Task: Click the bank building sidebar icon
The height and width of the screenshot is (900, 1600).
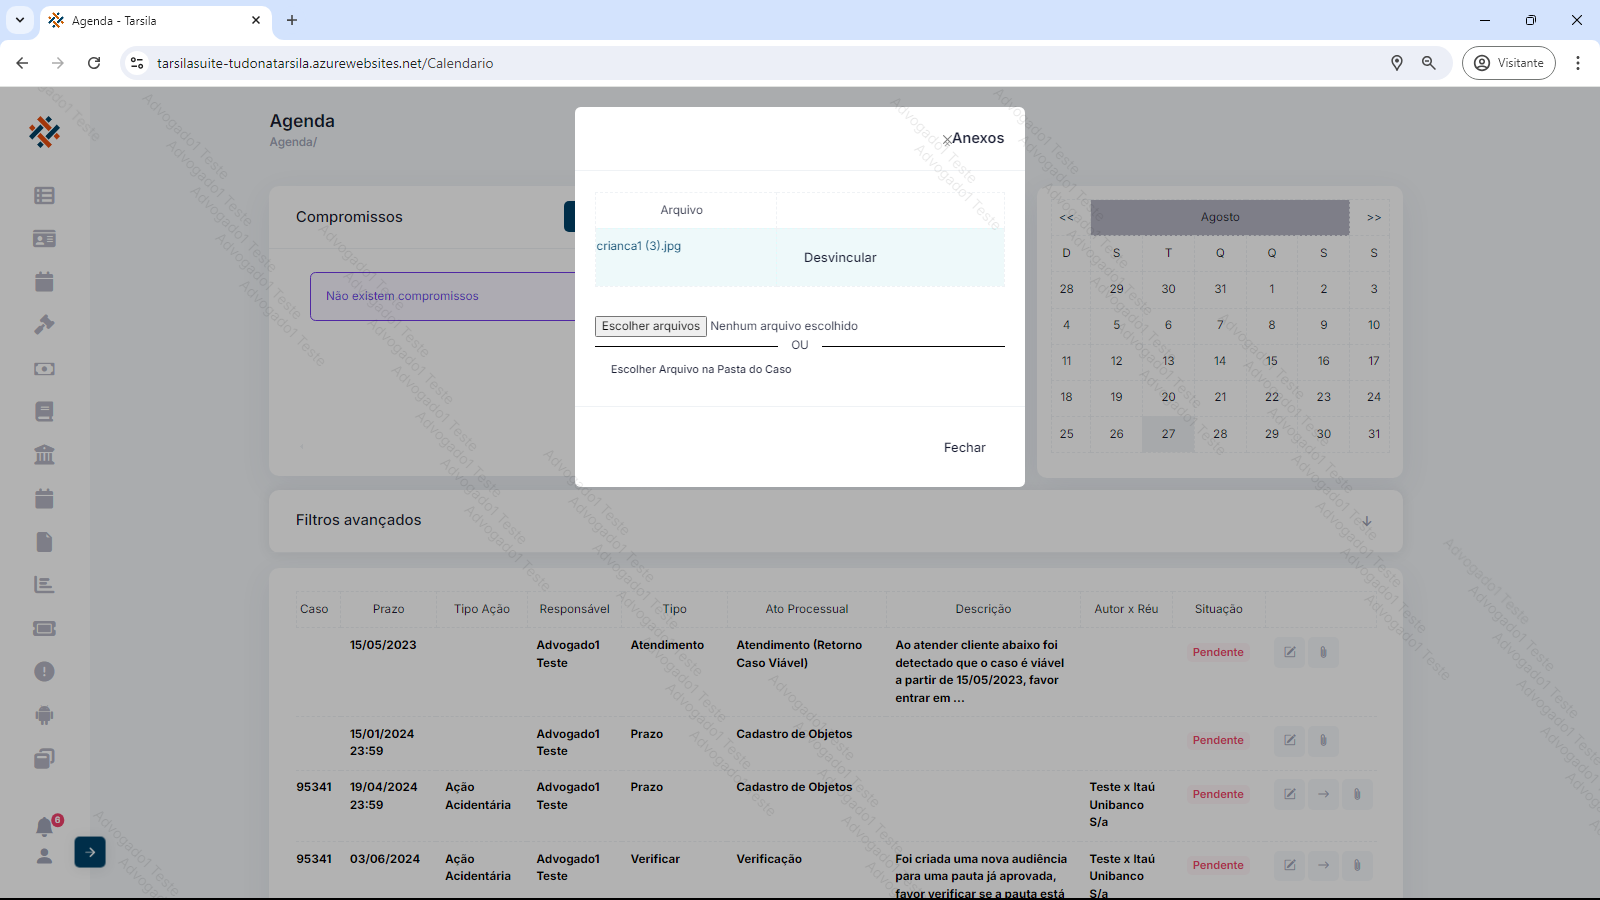Action: coord(44,455)
